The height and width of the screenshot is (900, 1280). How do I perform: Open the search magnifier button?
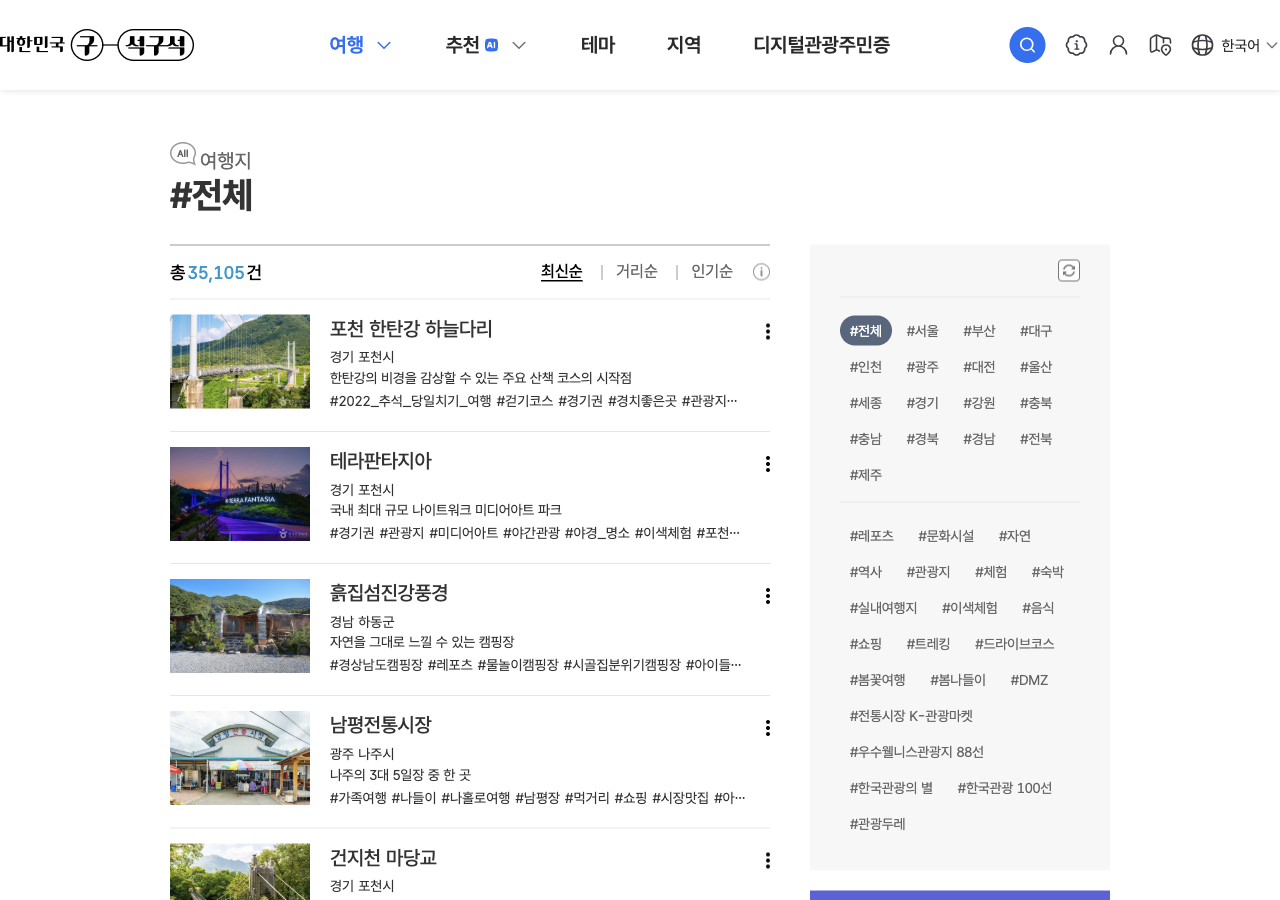[x=1027, y=45]
